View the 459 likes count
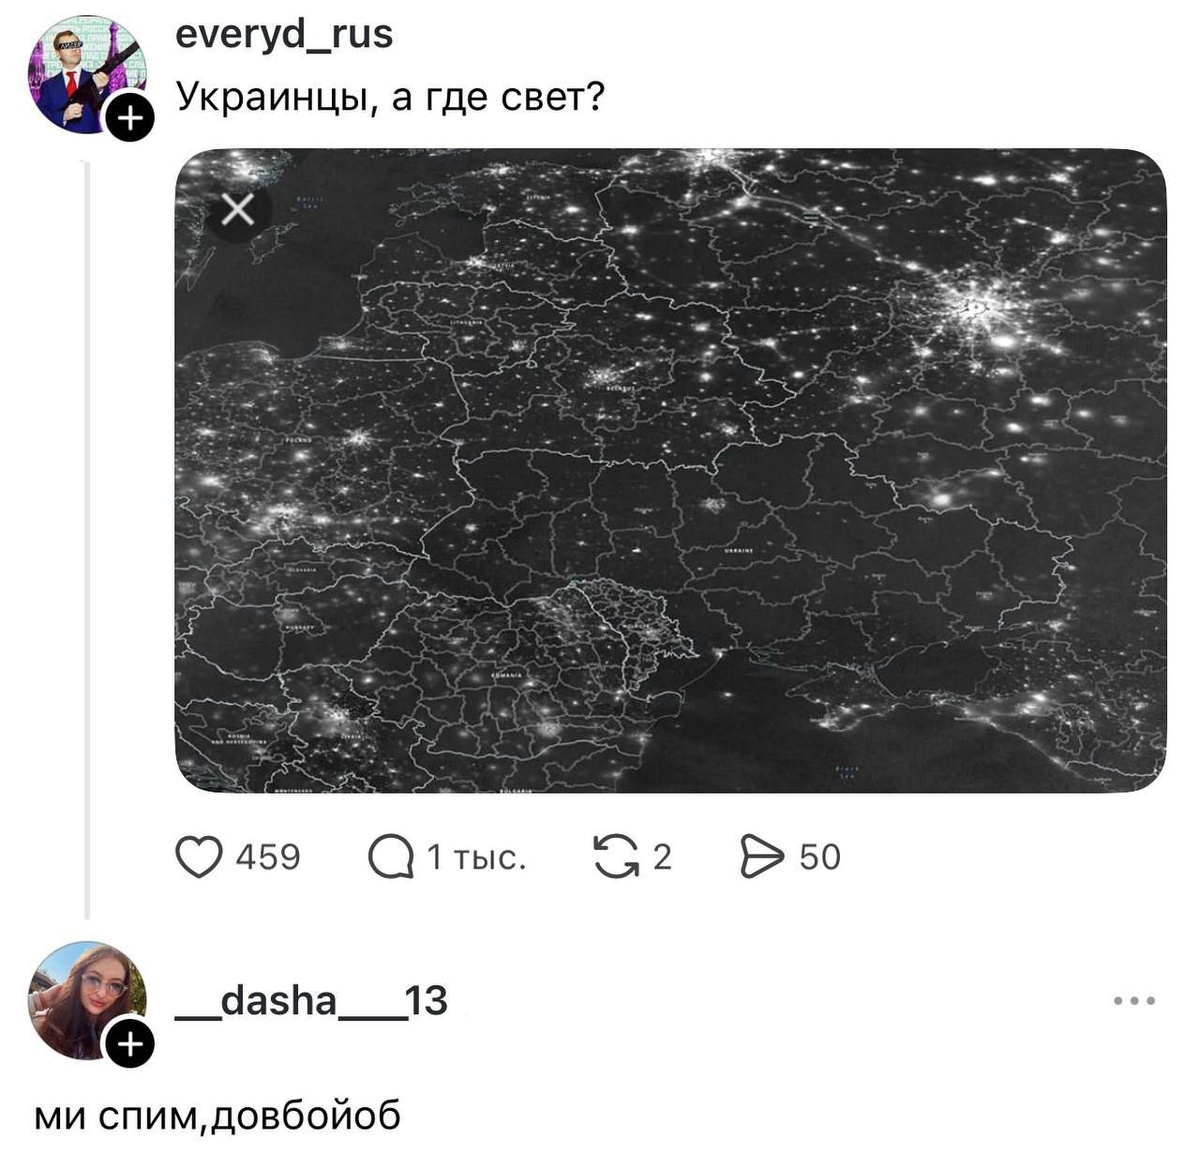This screenshot has width=1200, height=1170. (268, 858)
